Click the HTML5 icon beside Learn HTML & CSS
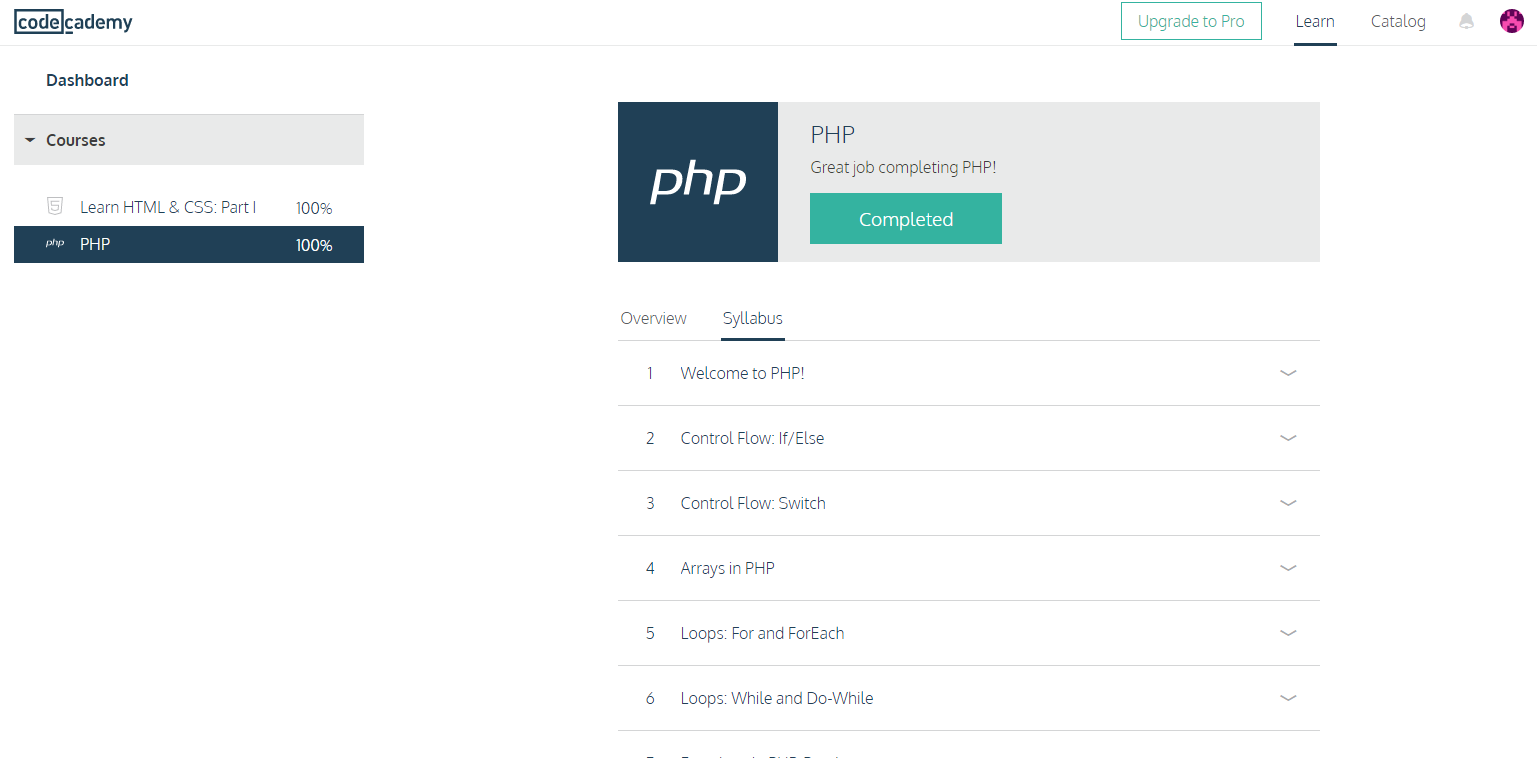The height and width of the screenshot is (758, 1537). [x=55, y=207]
